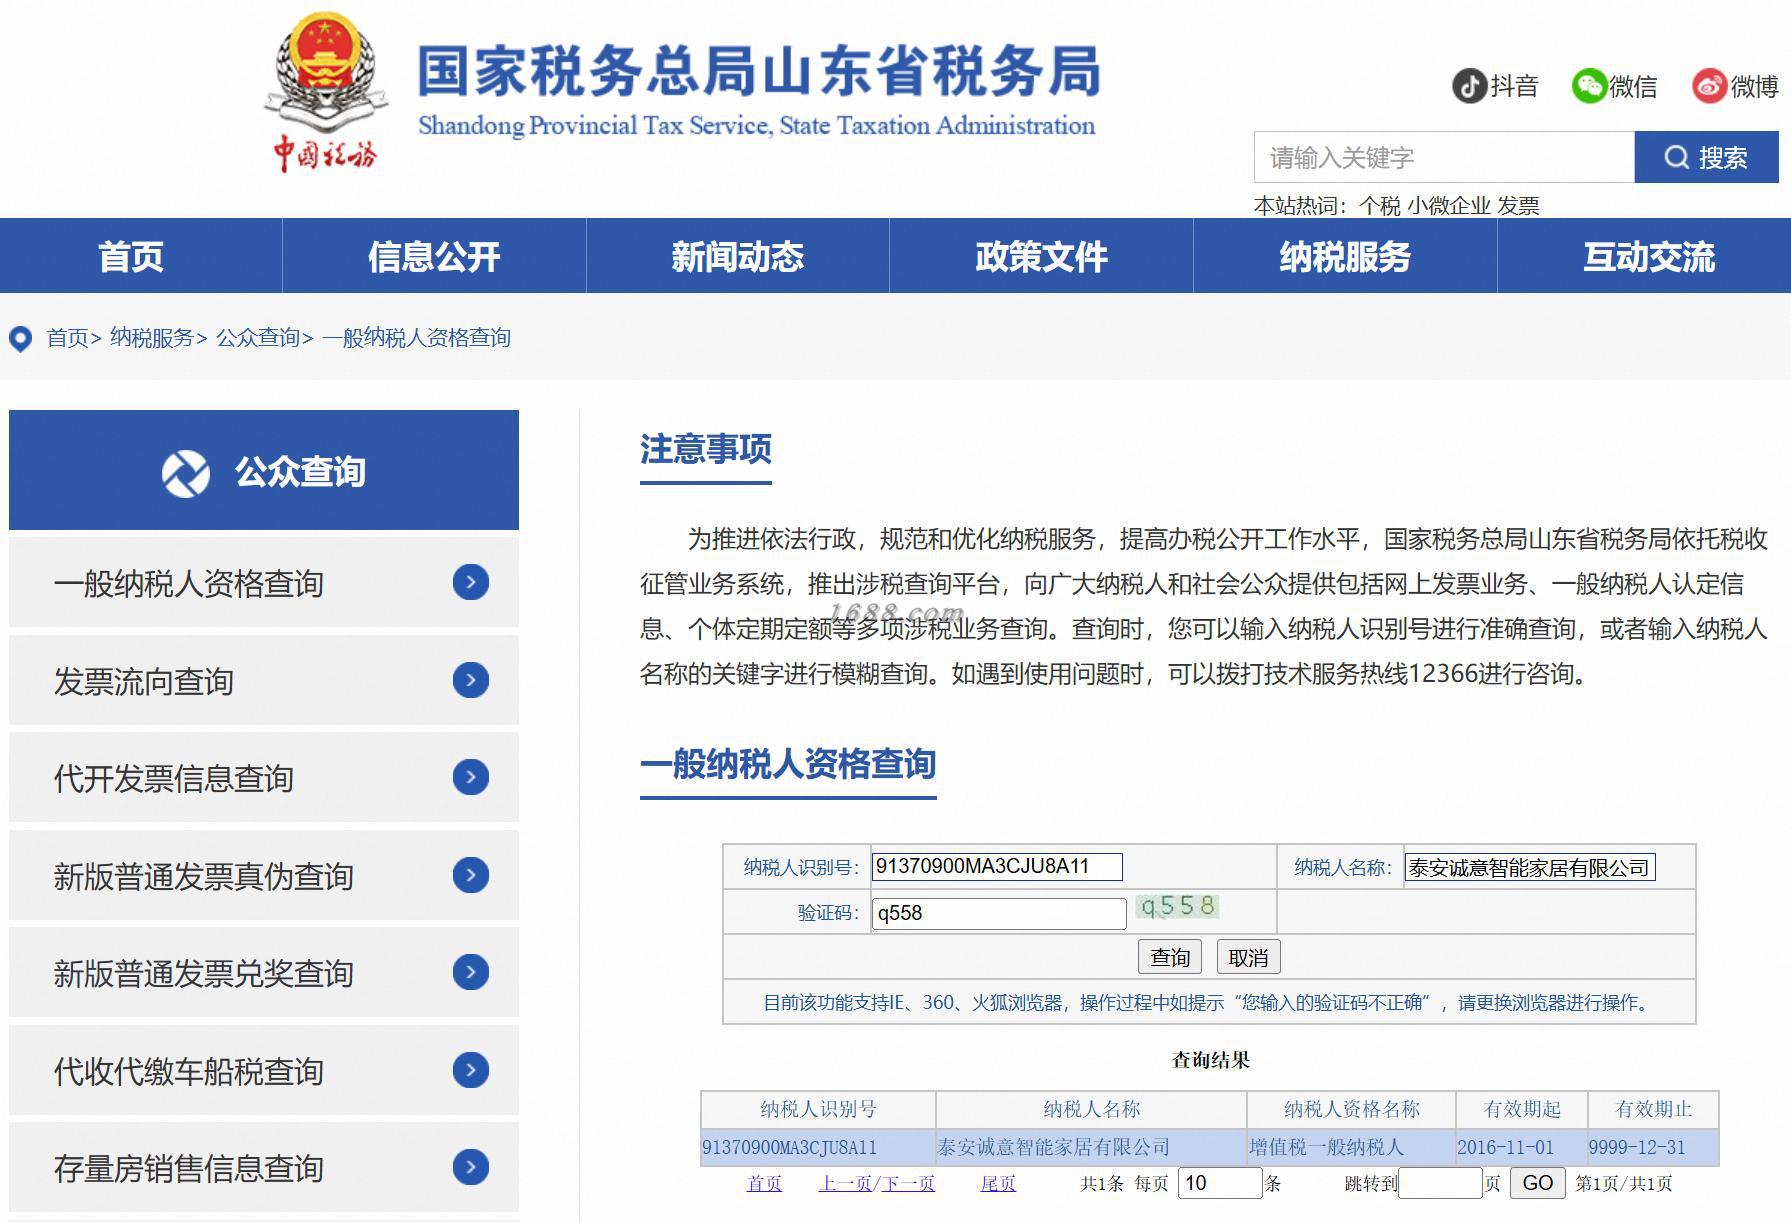1791x1222 pixels.
Task: Expand the 代开发票信息查询 arrow
Action: (471, 777)
